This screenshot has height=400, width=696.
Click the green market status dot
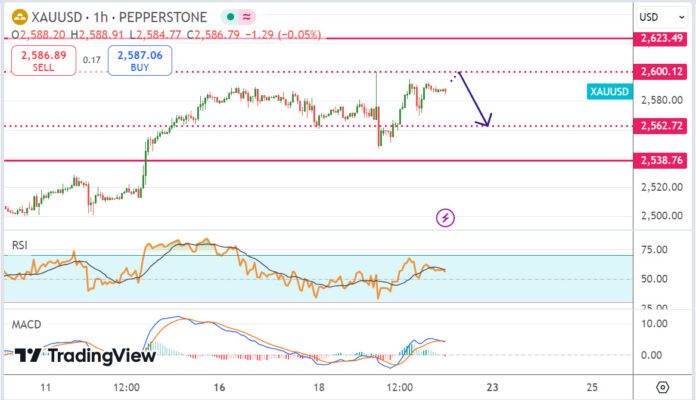(x=232, y=17)
